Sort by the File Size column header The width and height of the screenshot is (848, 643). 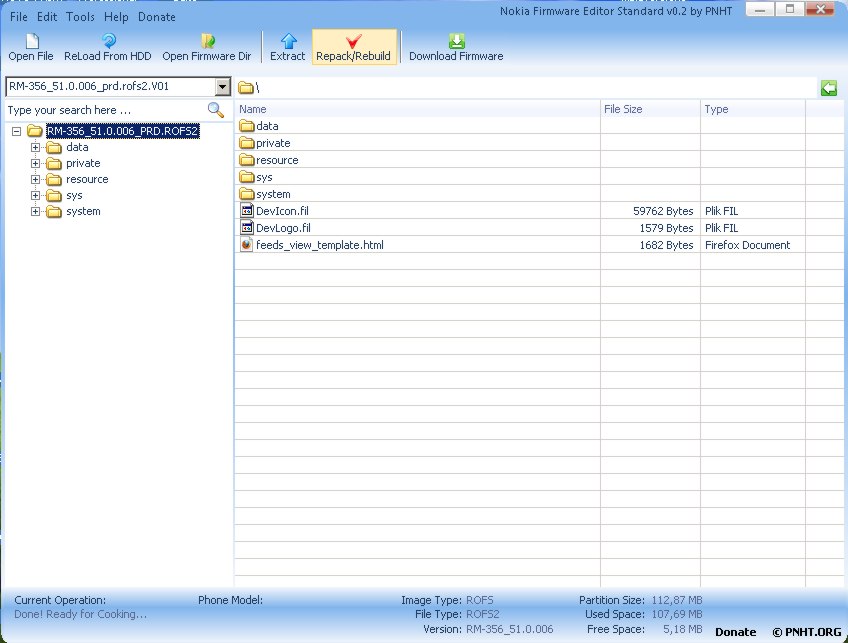click(651, 109)
